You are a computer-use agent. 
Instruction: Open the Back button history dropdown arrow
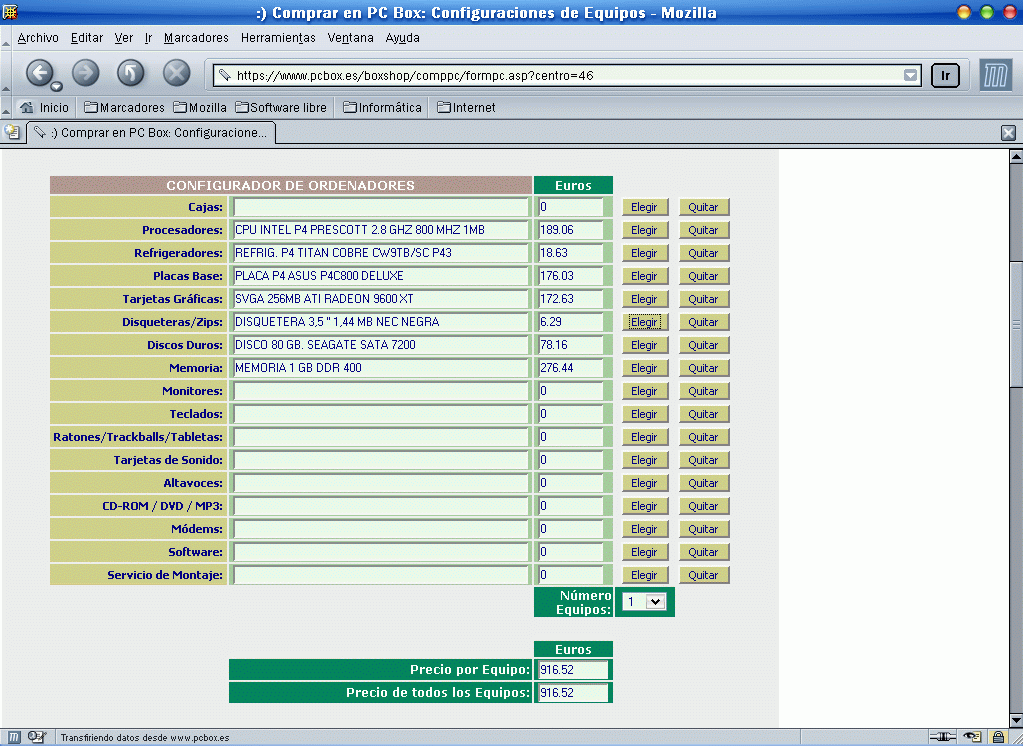[x=57, y=85]
